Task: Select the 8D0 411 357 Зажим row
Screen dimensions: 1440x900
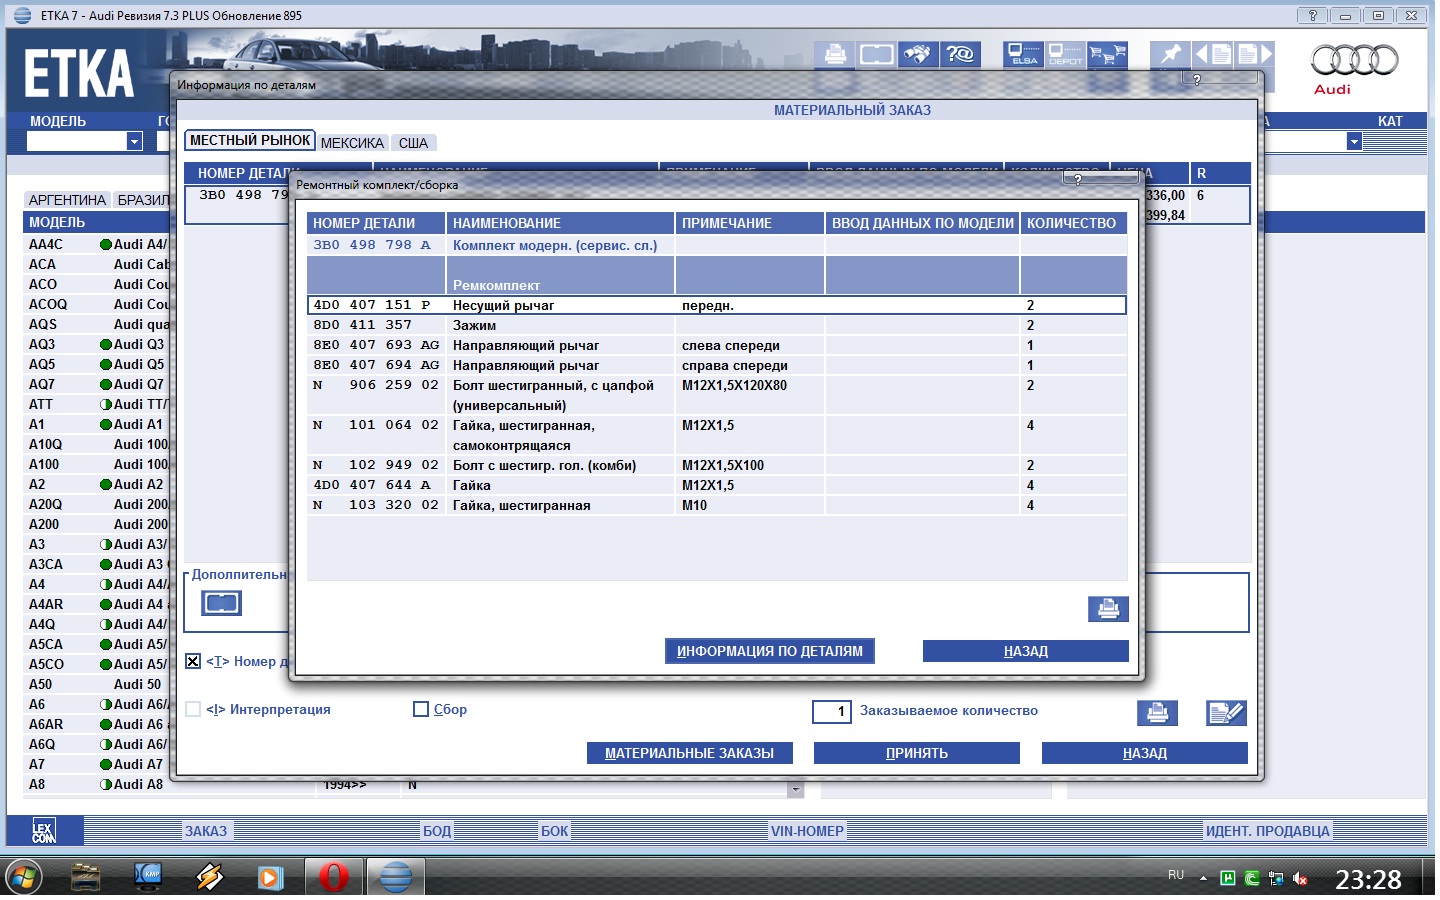Action: (717, 325)
